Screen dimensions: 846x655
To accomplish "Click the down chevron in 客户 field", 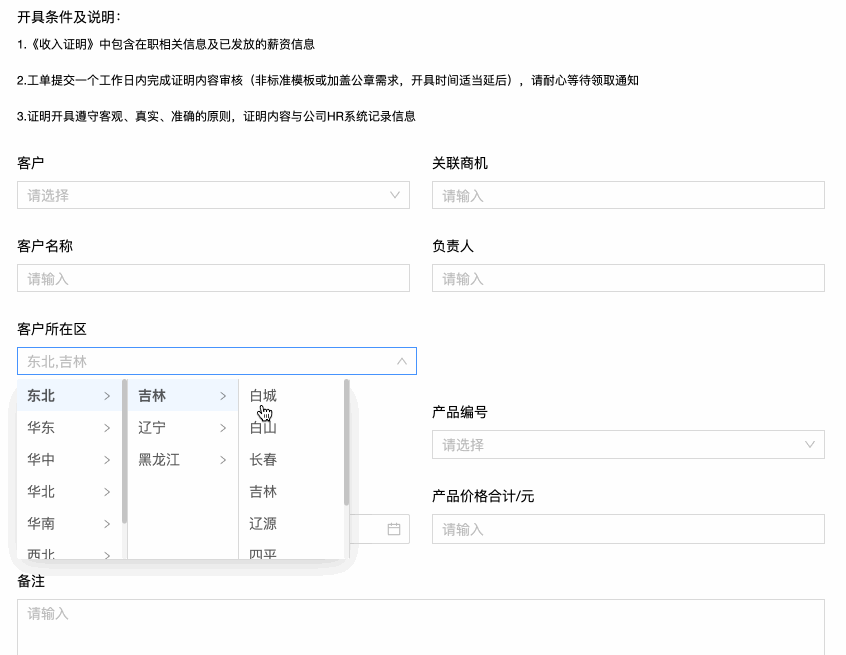I will (x=395, y=195).
